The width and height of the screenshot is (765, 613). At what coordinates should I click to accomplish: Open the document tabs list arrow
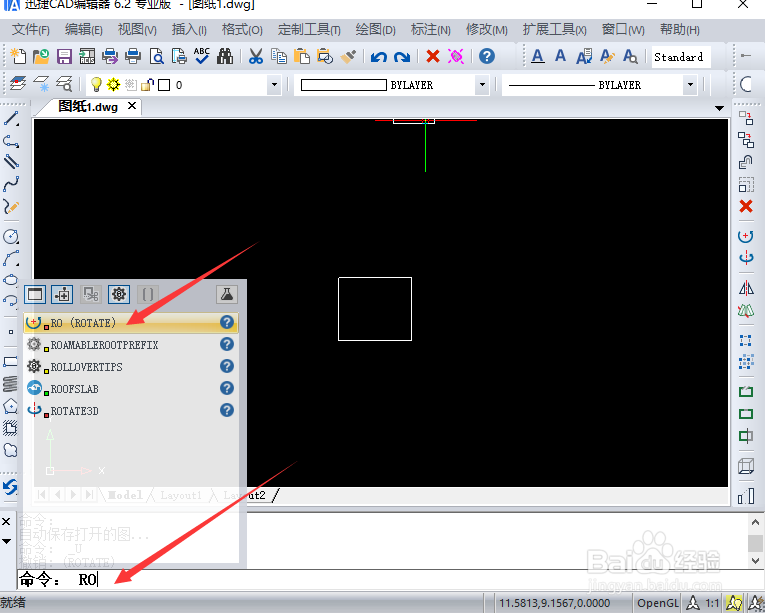tap(719, 108)
